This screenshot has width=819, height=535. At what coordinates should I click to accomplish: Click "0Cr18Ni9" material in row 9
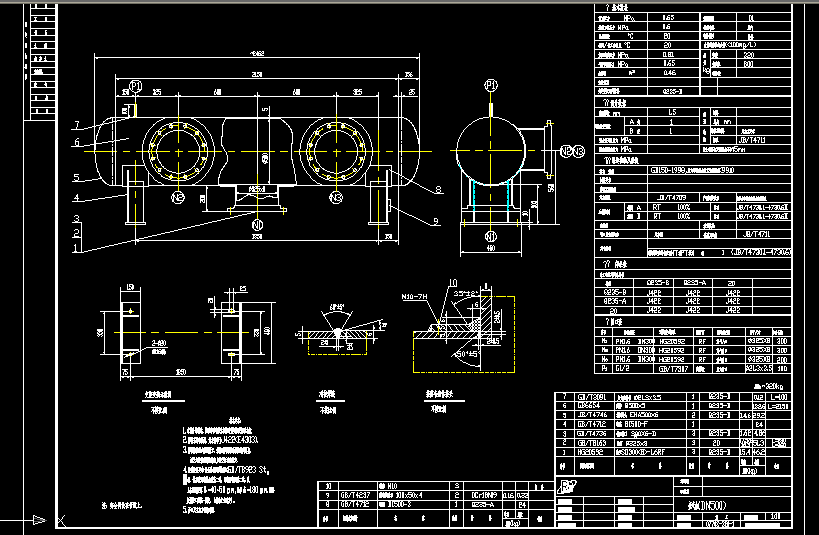click(482, 496)
